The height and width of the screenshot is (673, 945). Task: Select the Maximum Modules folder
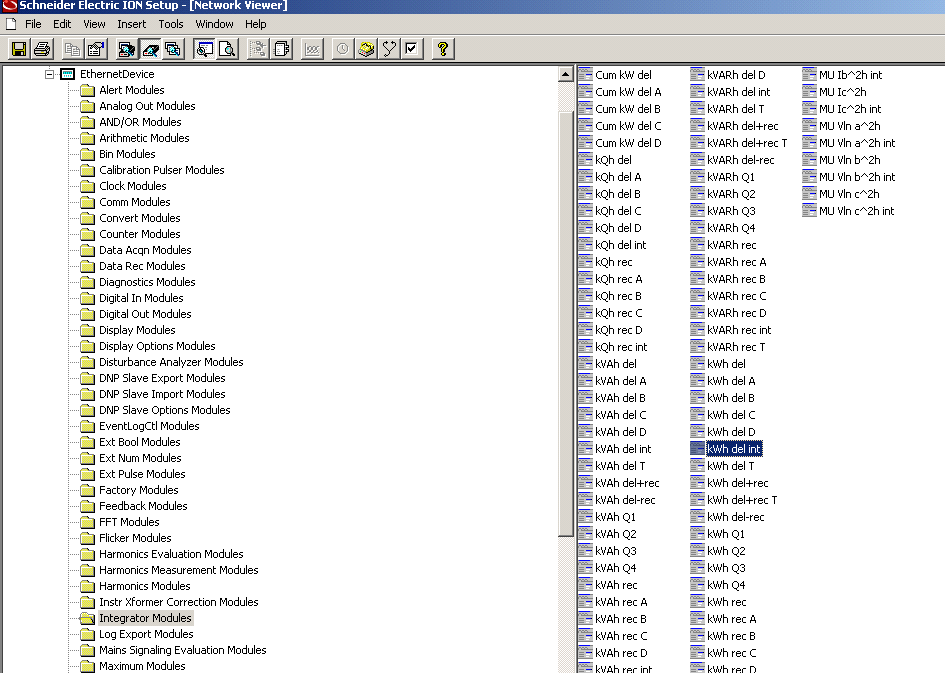pyautogui.click(x=142, y=666)
